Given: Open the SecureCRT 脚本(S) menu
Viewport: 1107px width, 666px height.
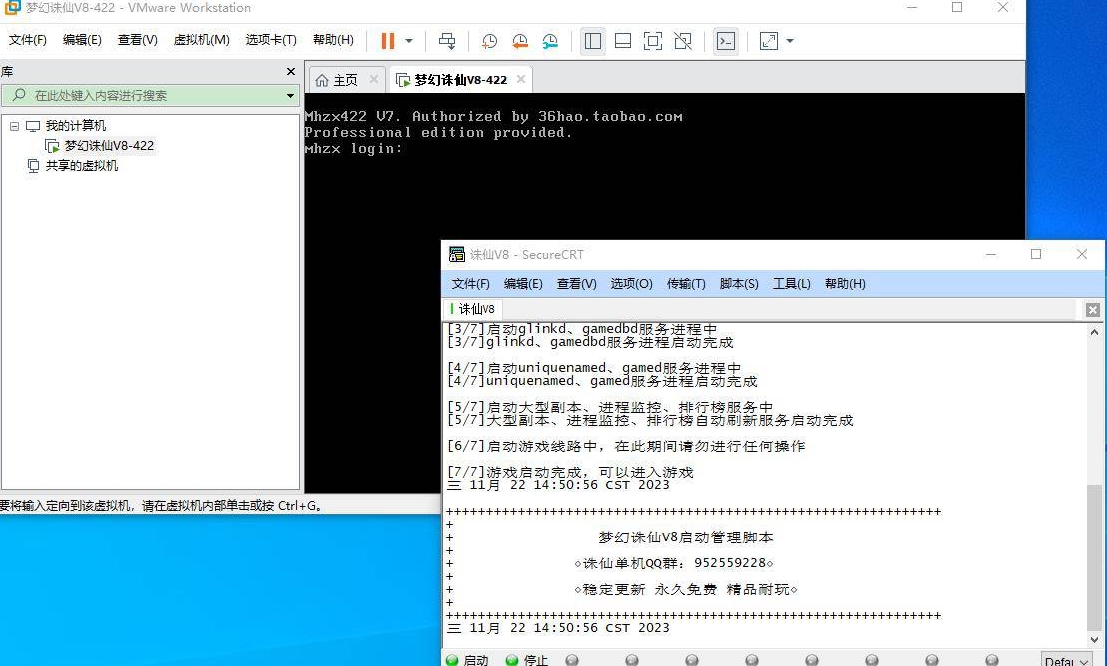Looking at the screenshot, I should pyautogui.click(x=739, y=284).
